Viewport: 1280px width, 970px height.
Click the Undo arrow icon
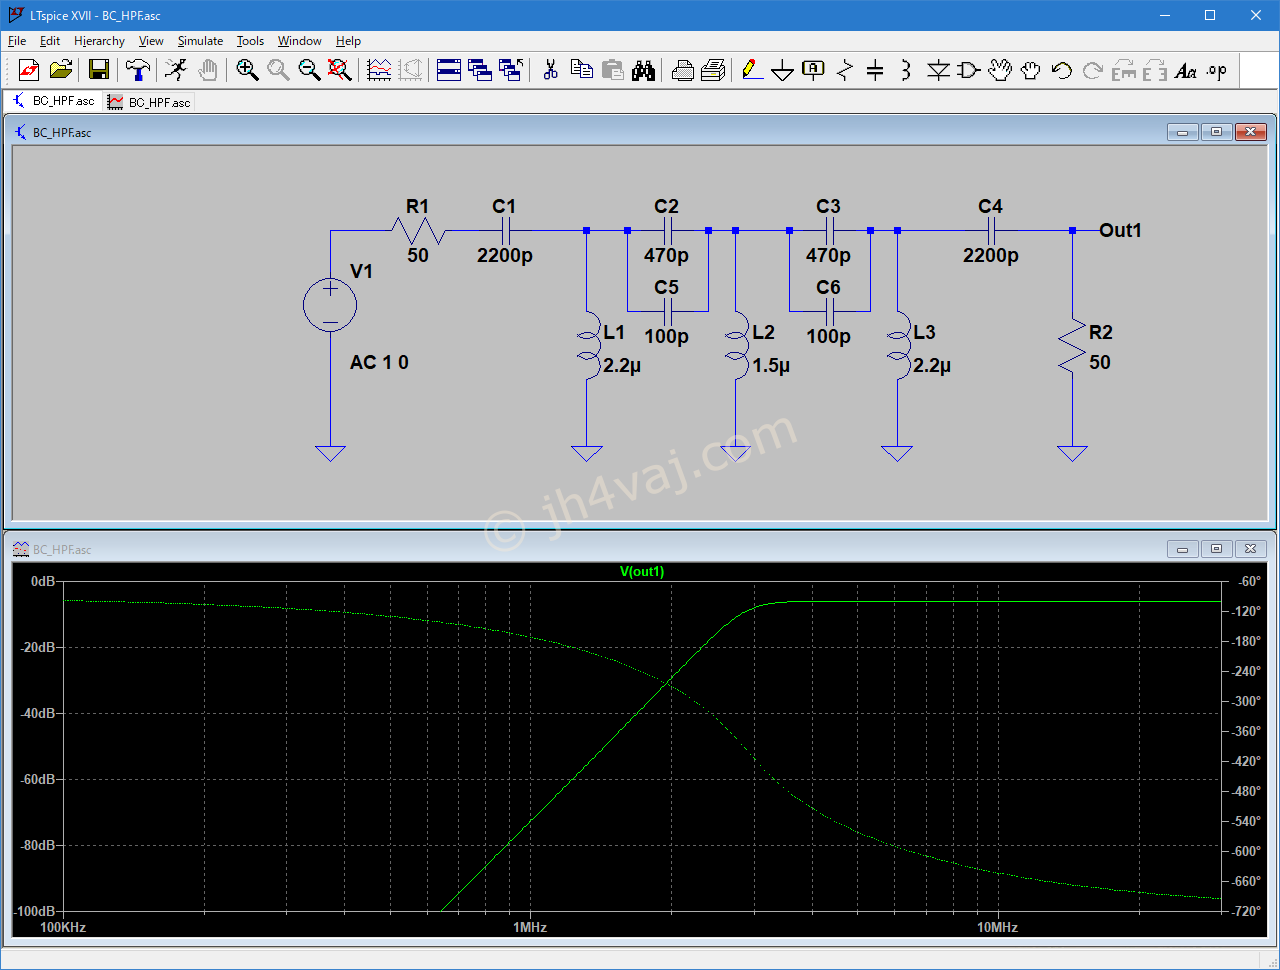(x=1061, y=70)
